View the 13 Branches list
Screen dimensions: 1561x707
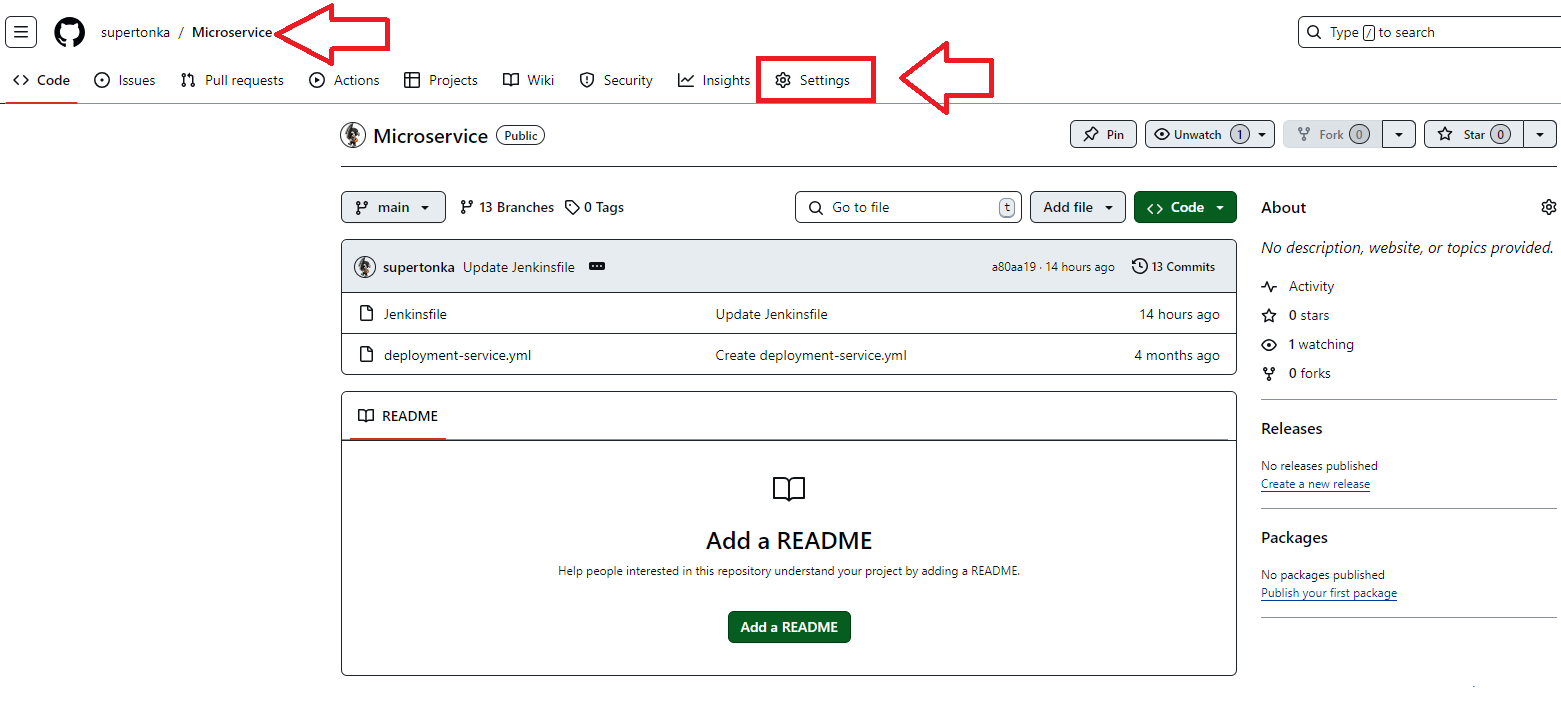pos(507,207)
